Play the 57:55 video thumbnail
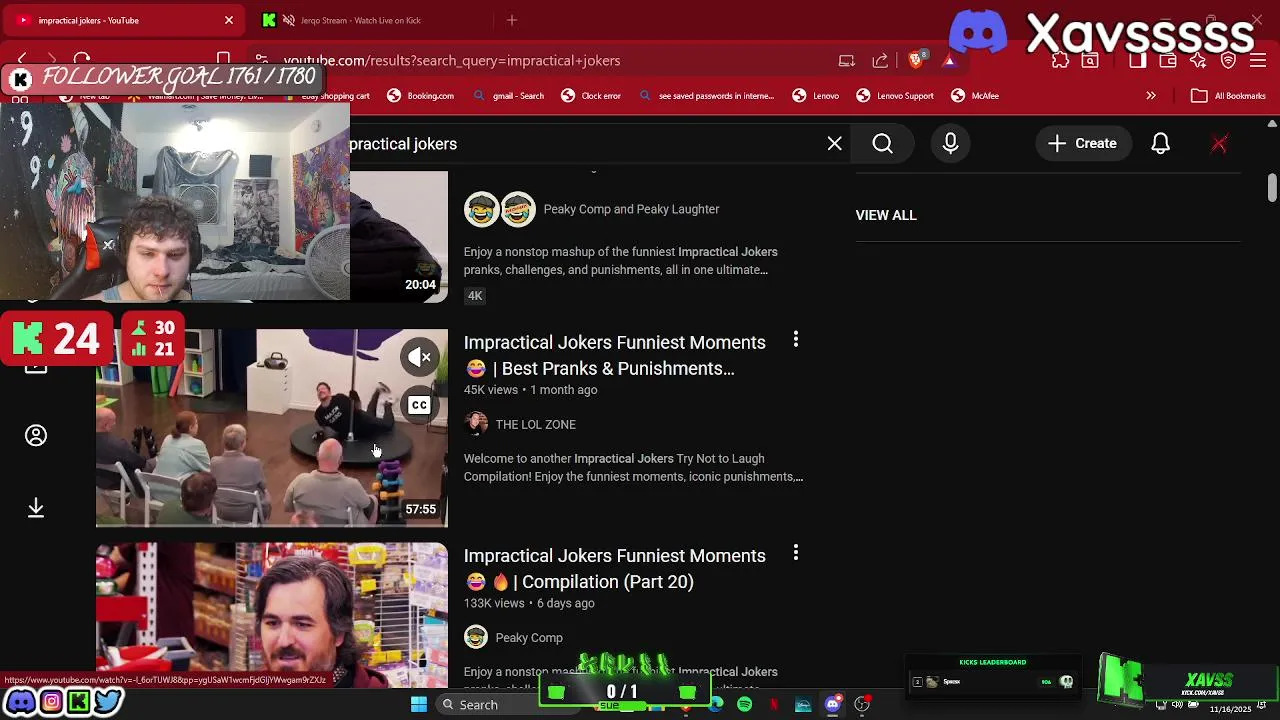The image size is (1280, 720). 272,428
